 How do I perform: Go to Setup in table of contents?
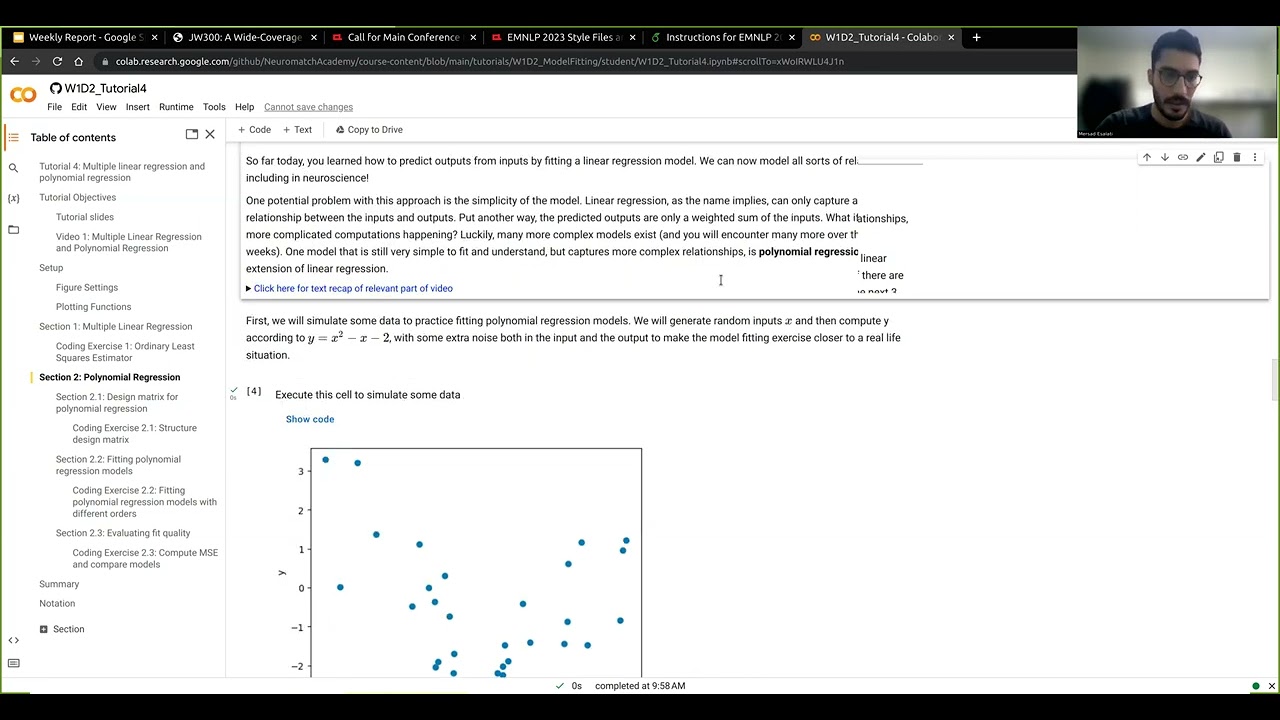click(x=51, y=268)
